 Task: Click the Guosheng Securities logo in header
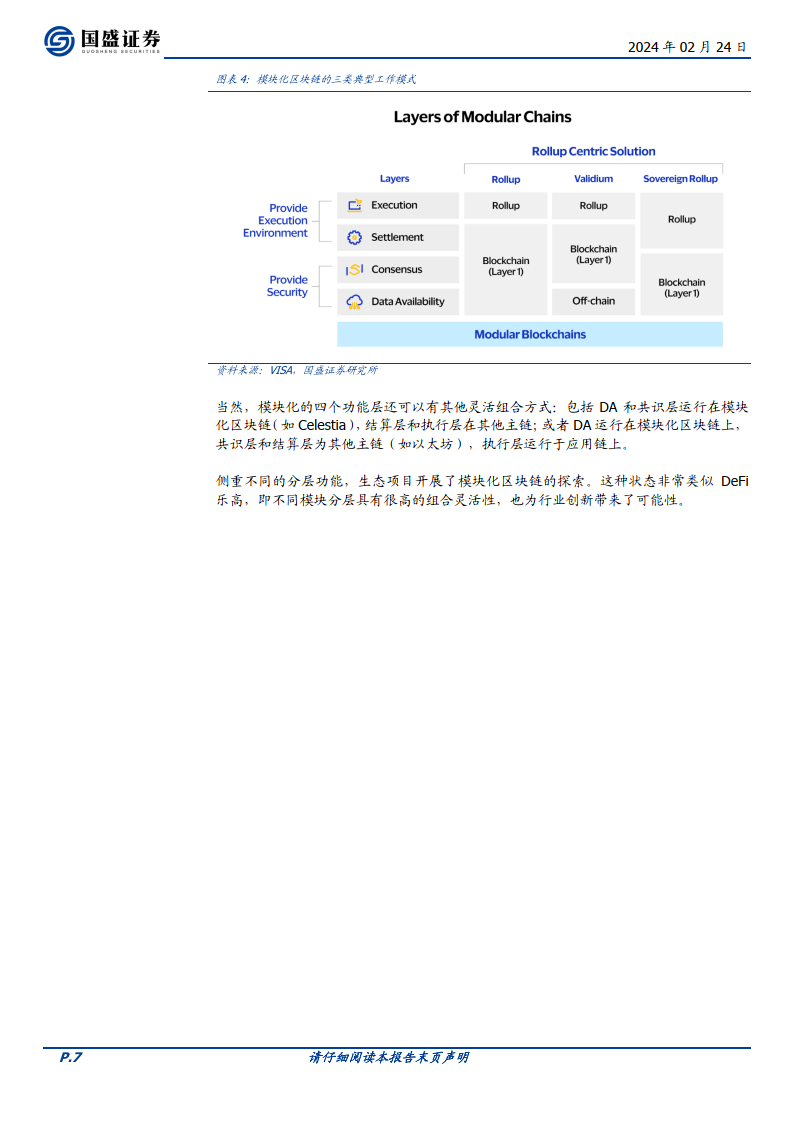102,41
